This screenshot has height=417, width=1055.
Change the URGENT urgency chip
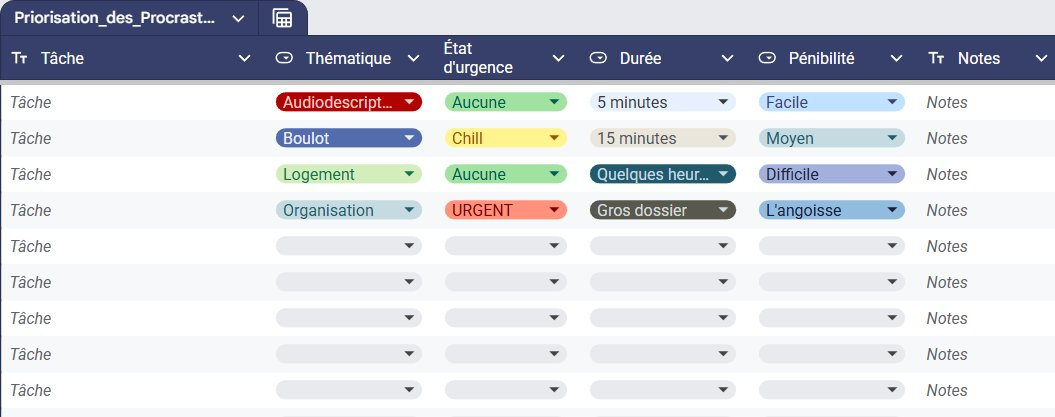[x=506, y=210]
